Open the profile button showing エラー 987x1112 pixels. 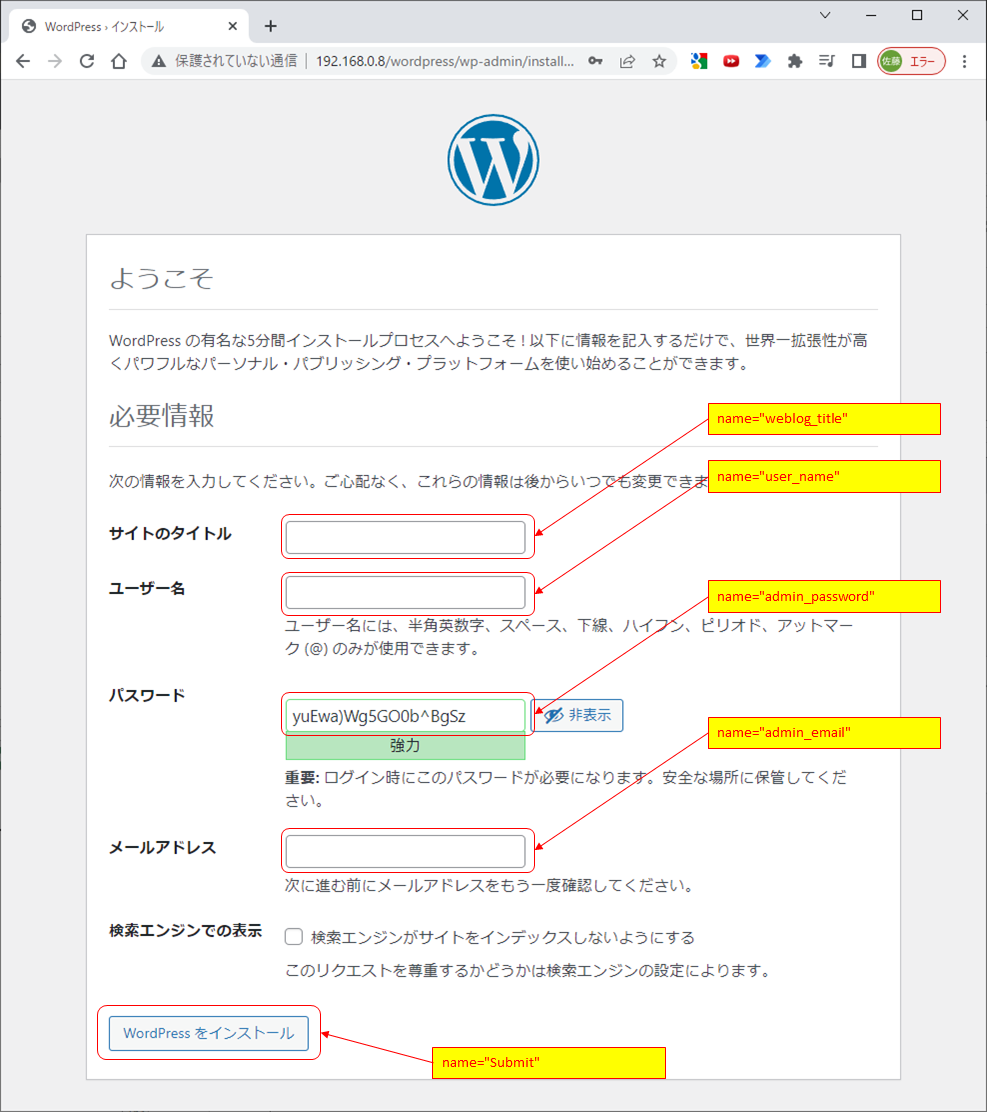pos(911,62)
